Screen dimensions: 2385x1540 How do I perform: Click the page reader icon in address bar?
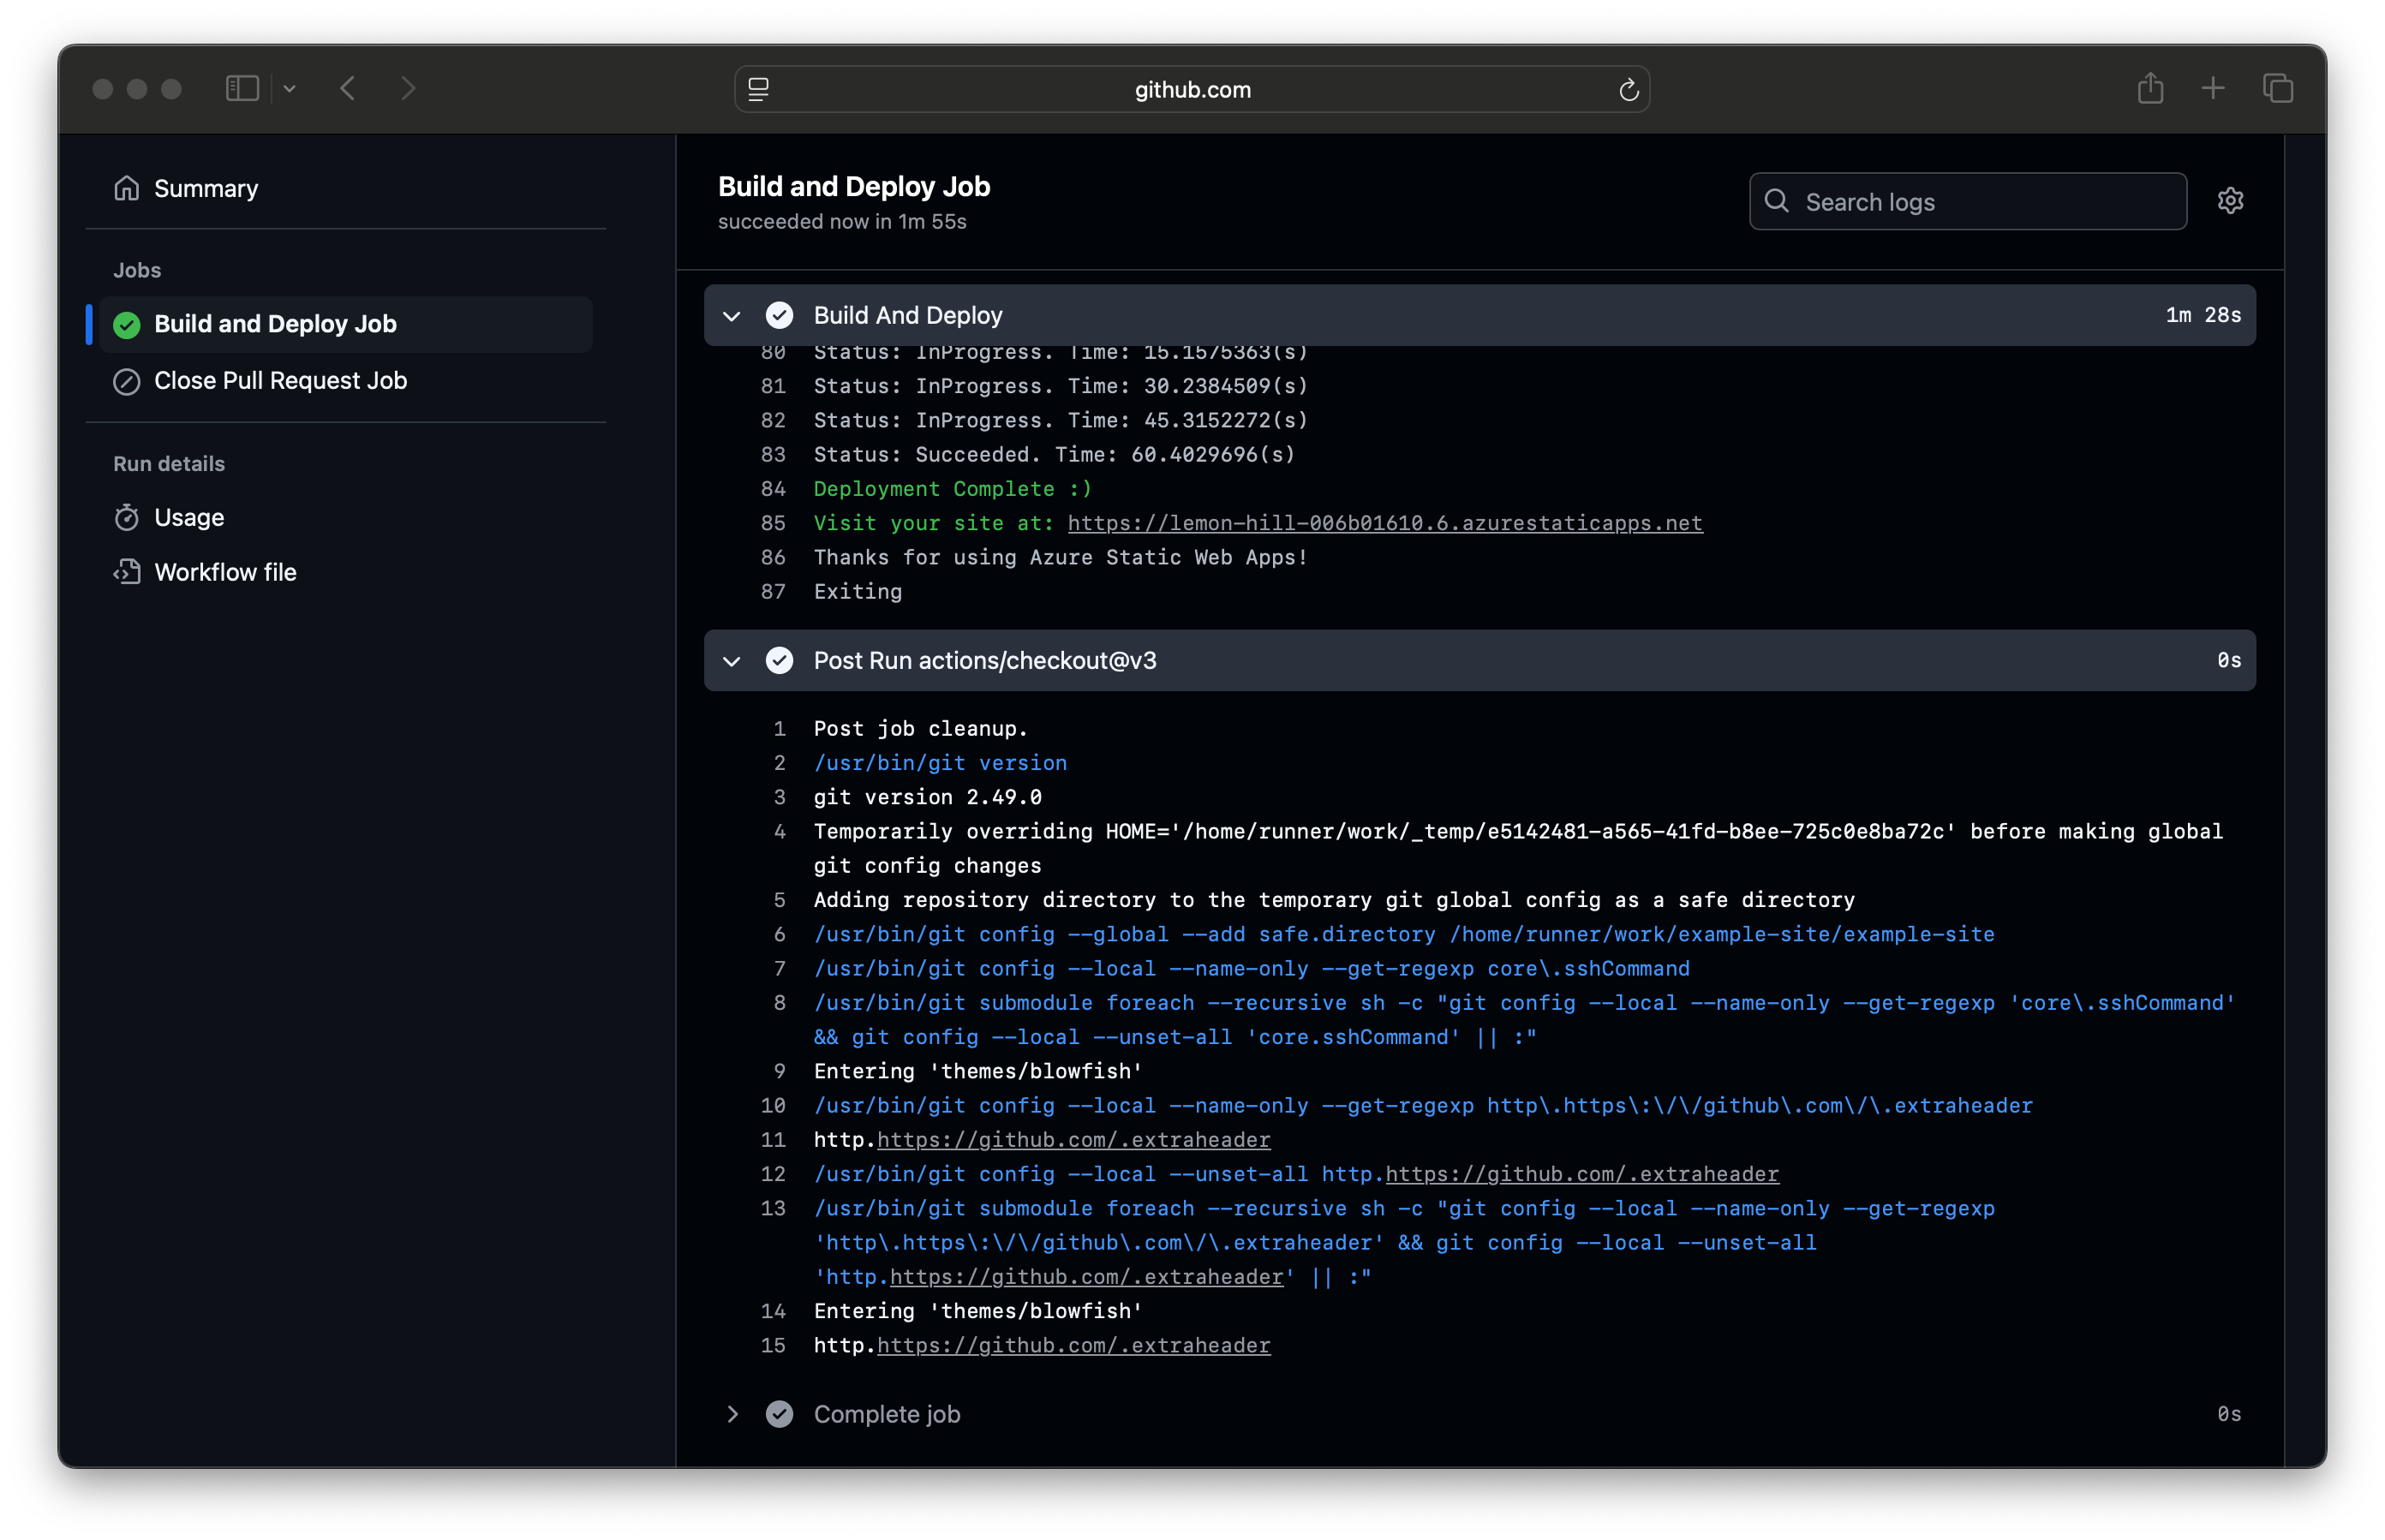pos(758,90)
